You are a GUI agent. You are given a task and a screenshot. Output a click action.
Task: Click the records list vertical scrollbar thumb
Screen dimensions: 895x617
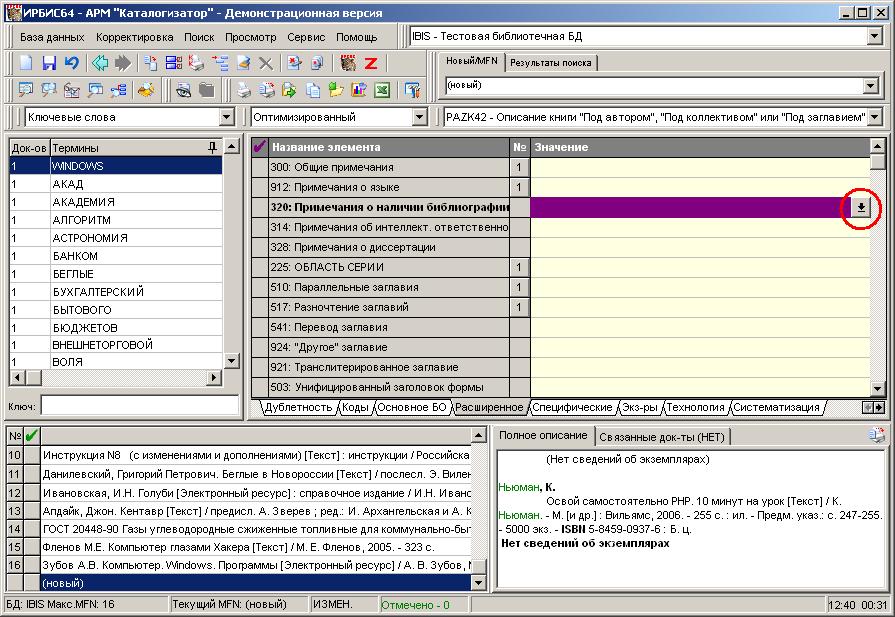(x=478, y=567)
